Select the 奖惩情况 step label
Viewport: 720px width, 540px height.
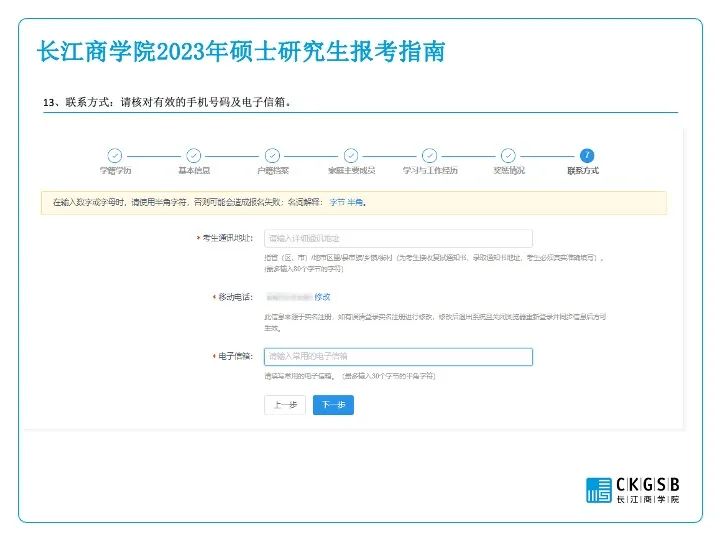pyautogui.click(x=509, y=171)
